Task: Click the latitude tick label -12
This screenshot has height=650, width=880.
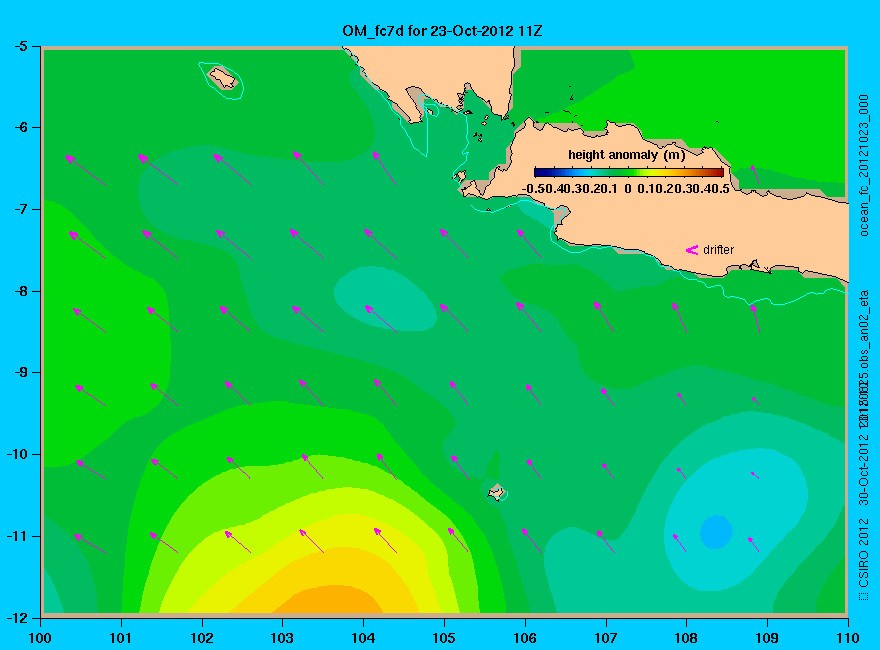Action: [17, 618]
